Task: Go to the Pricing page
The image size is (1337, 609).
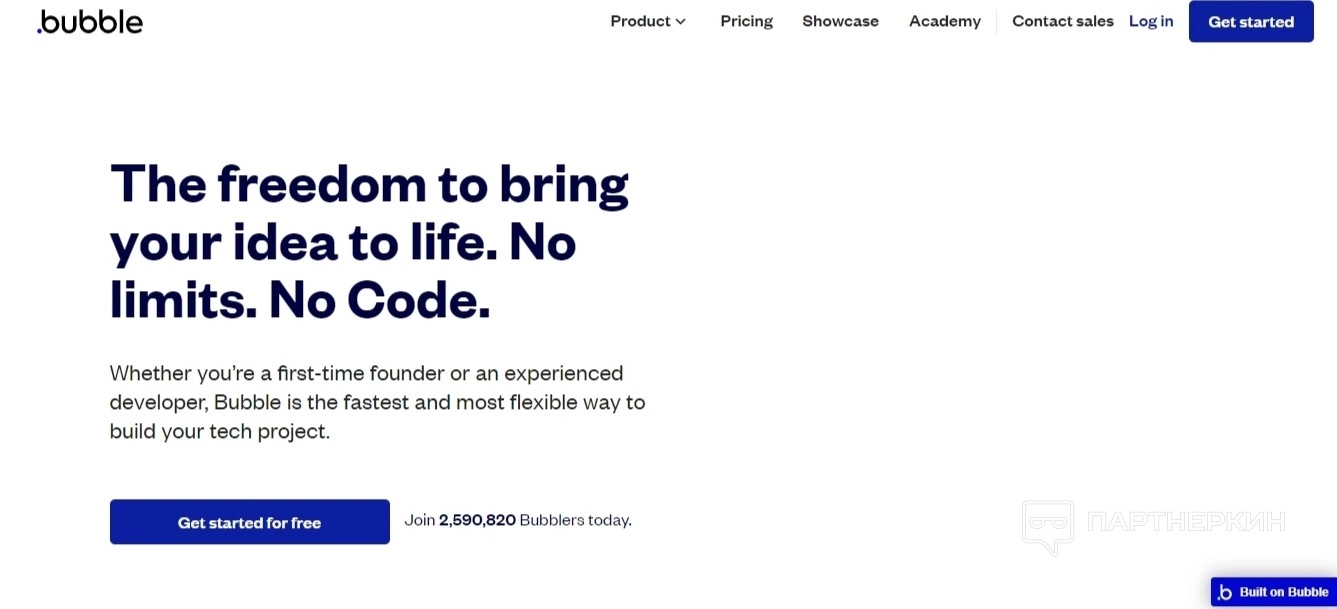Action: pos(747,21)
